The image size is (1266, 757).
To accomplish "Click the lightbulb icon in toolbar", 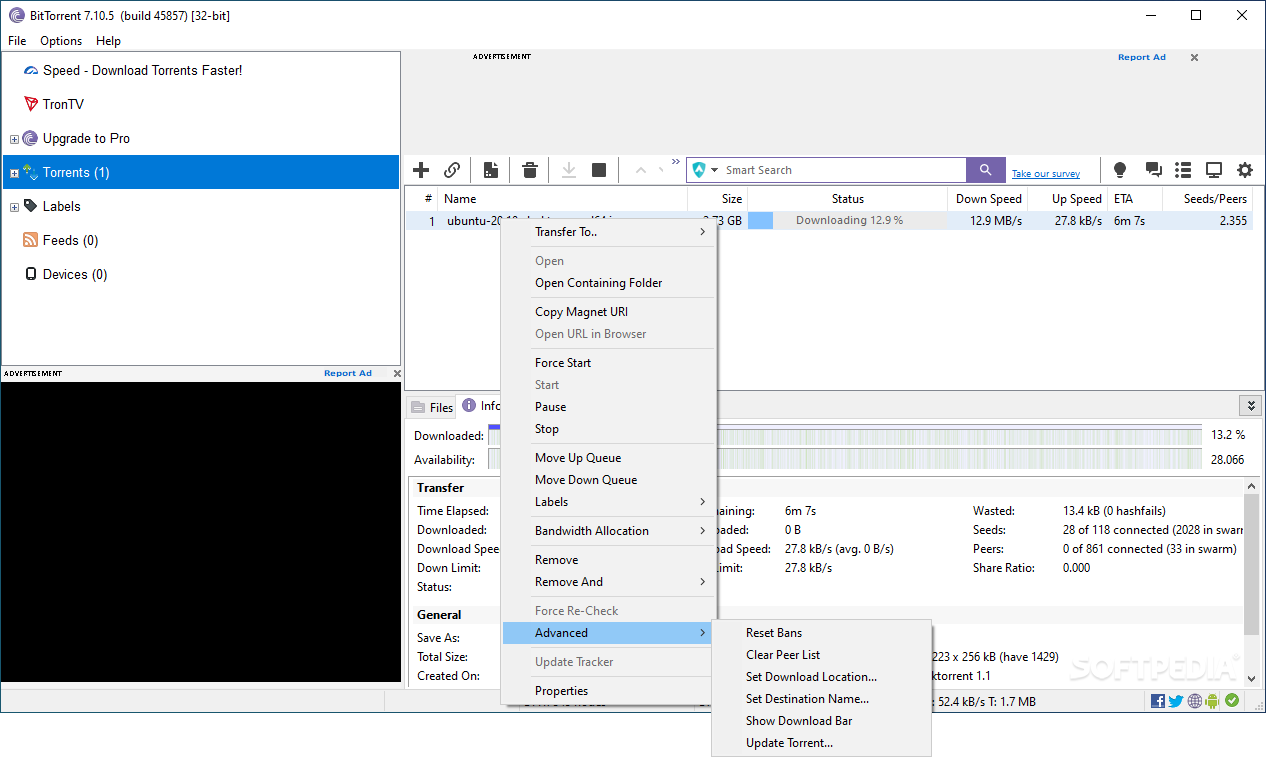I will coord(1120,170).
